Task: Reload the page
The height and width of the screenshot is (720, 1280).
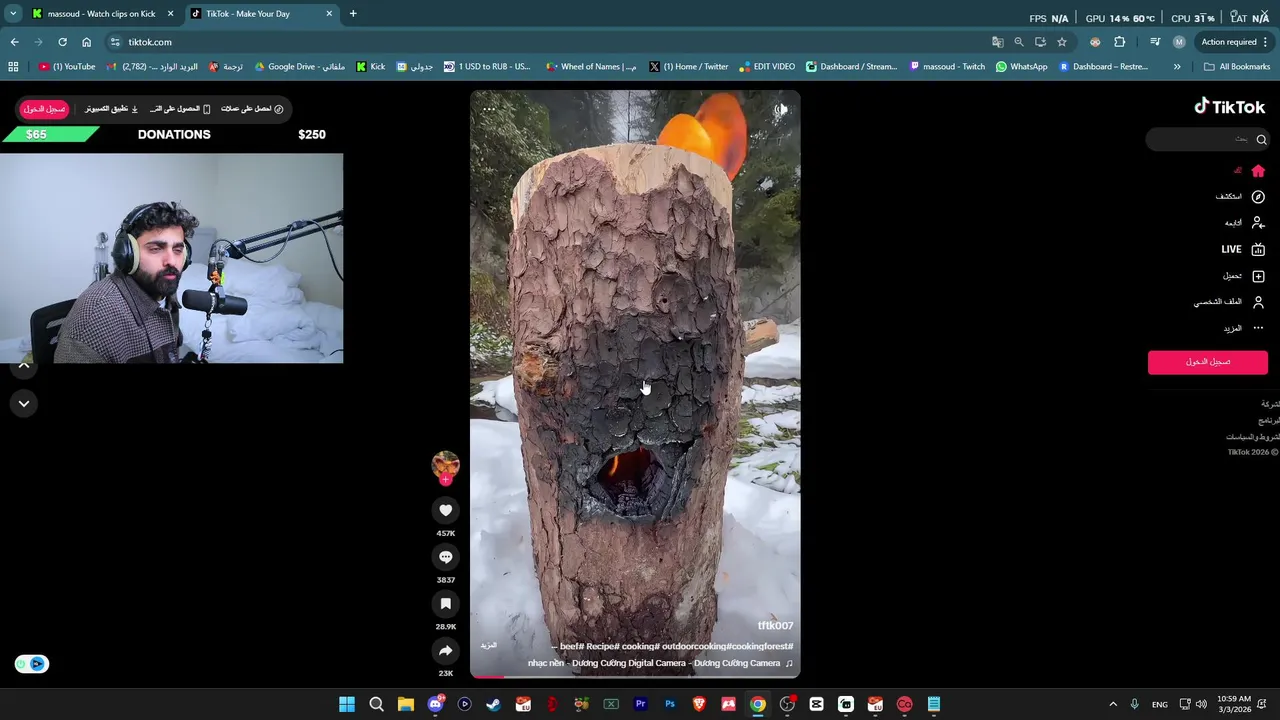Action: [62, 42]
